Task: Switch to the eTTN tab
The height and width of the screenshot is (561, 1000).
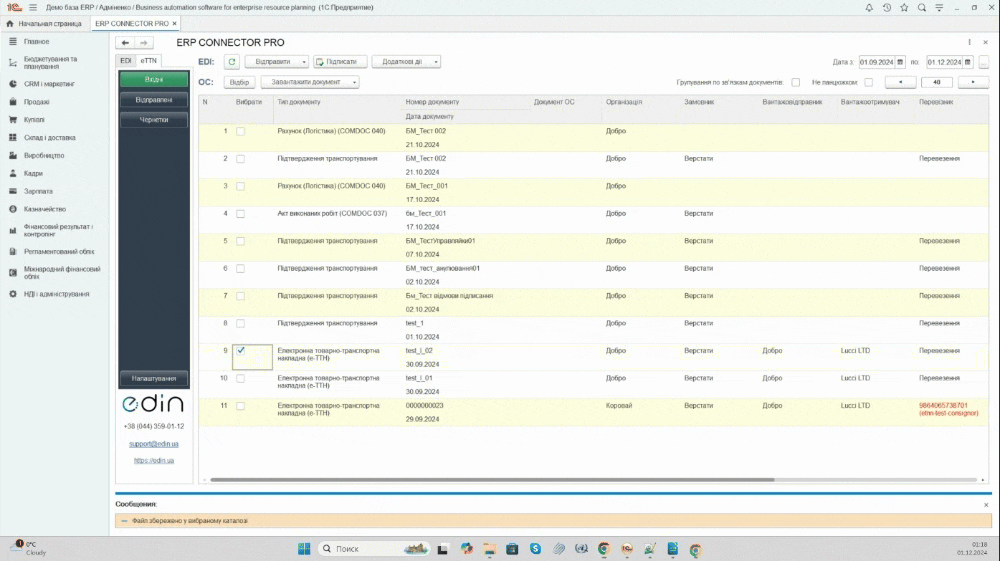Action: tap(149, 61)
